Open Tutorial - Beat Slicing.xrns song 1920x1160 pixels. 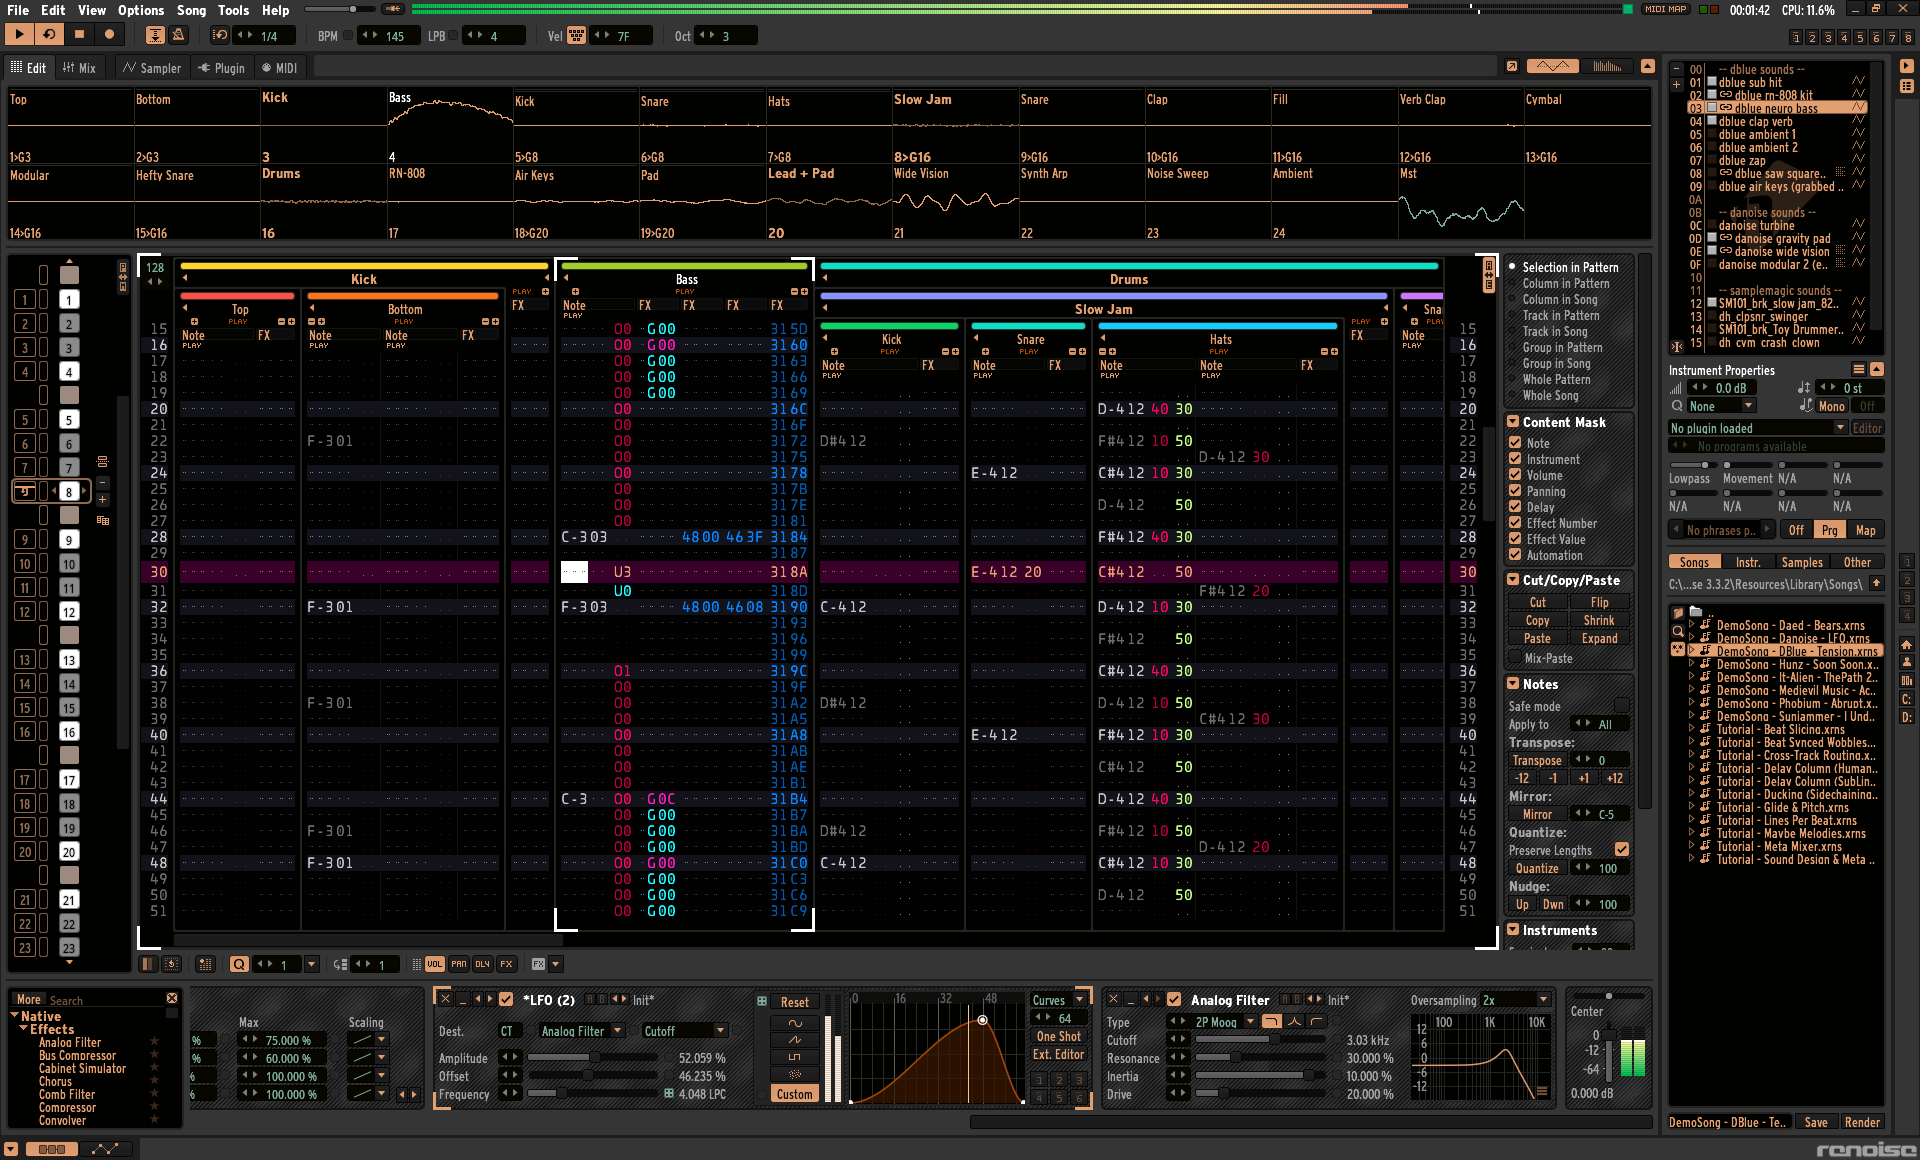tap(1780, 729)
